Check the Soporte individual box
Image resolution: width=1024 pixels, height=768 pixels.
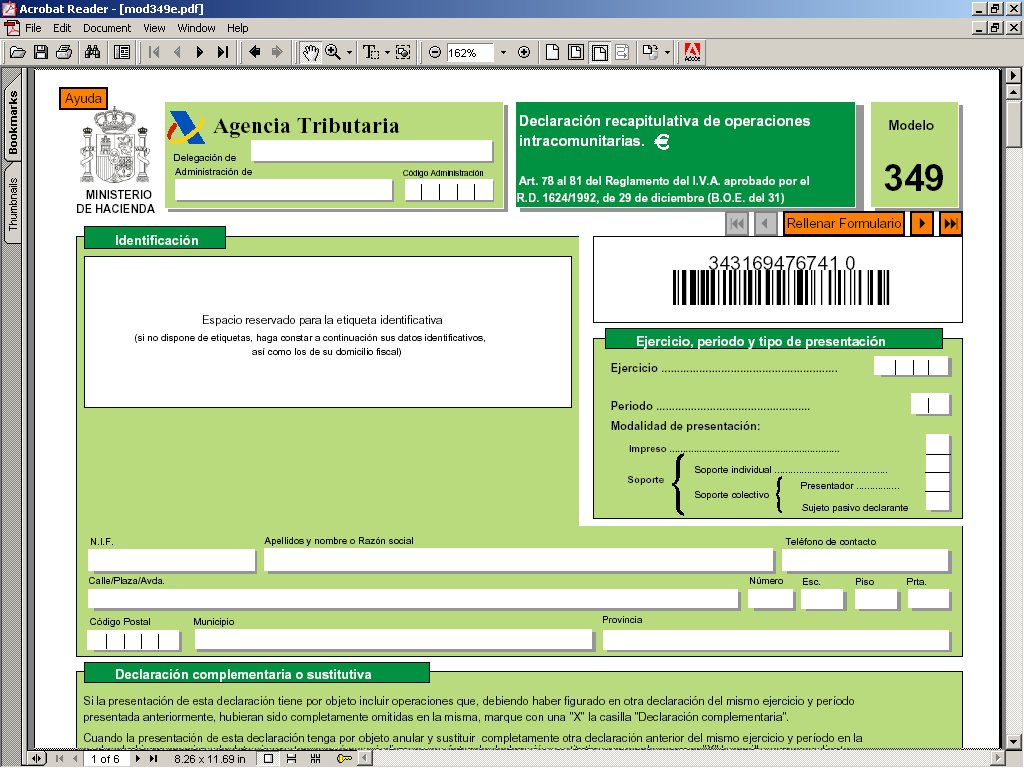[x=937, y=463]
